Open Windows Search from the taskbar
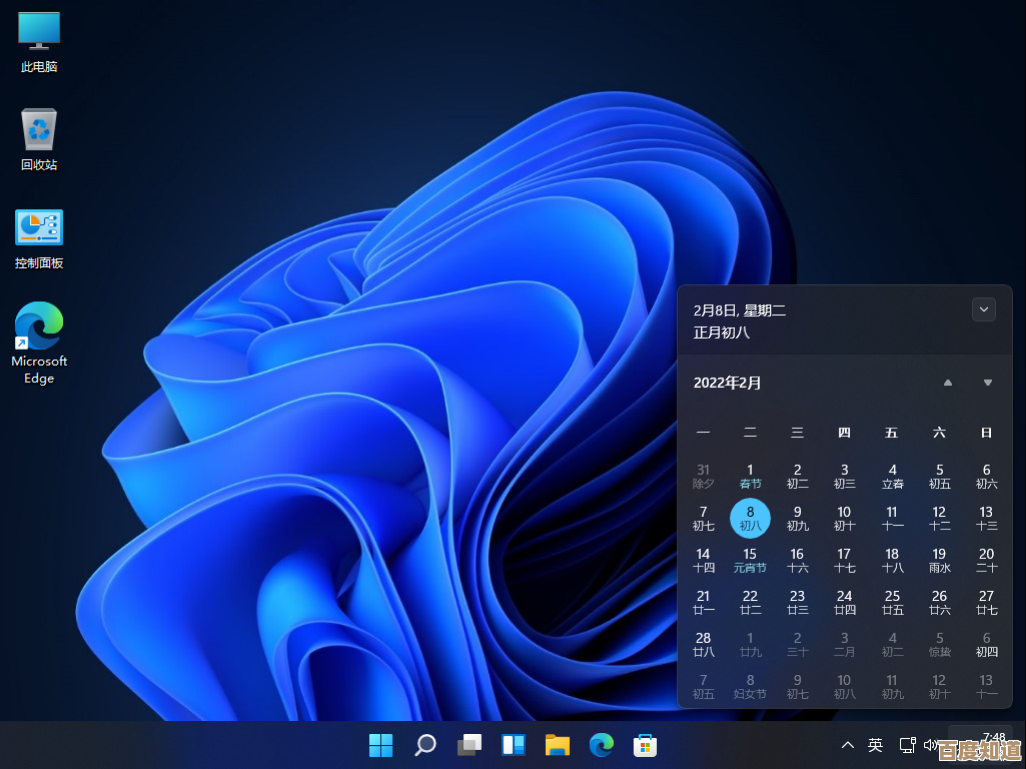This screenshot has width=1026, height=769. pos(425,745)
